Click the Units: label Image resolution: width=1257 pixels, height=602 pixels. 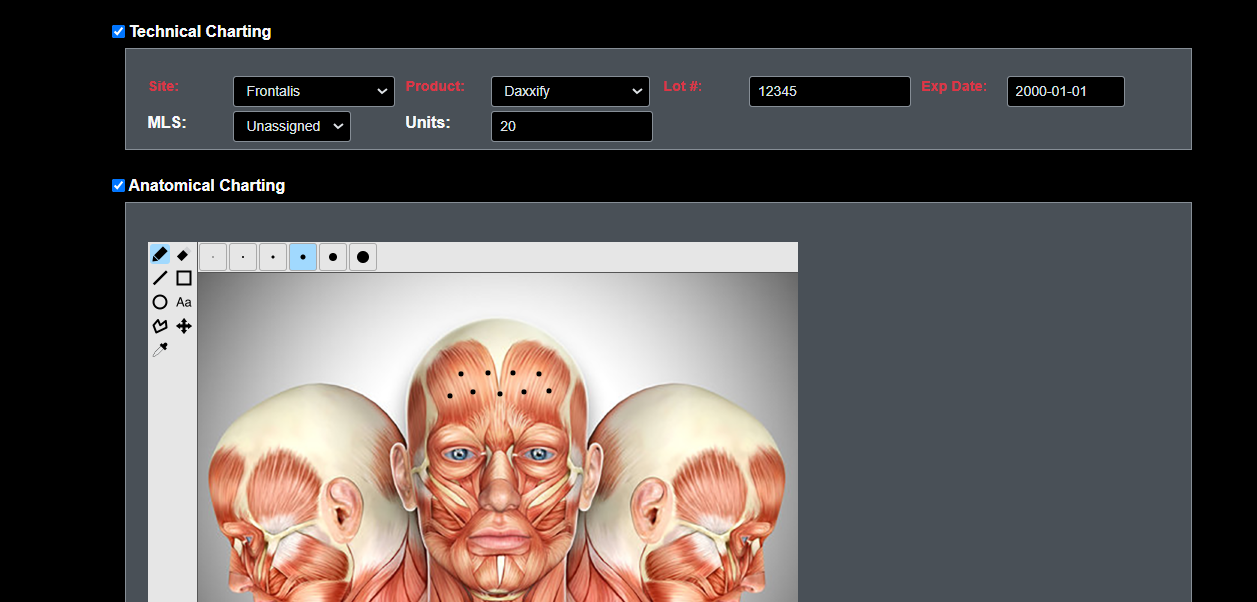(428, 123)
